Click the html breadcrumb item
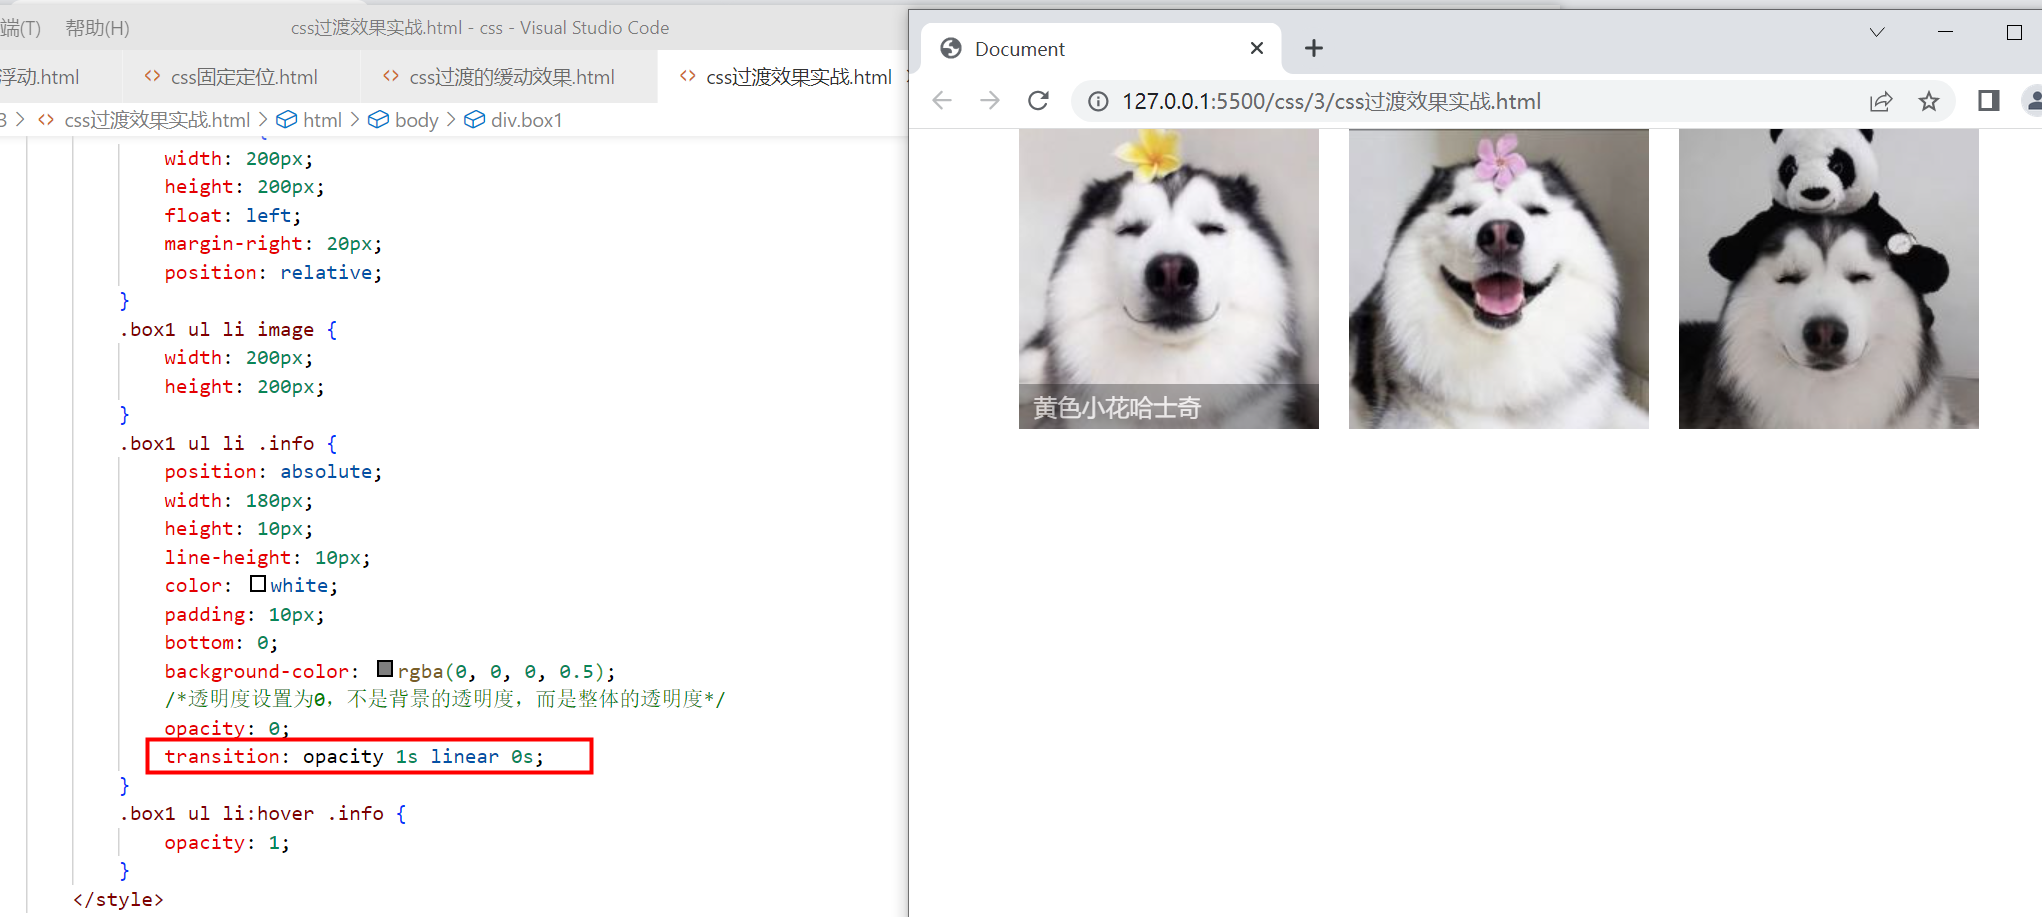Screen dimensions: 2042x917 [310, 120]
